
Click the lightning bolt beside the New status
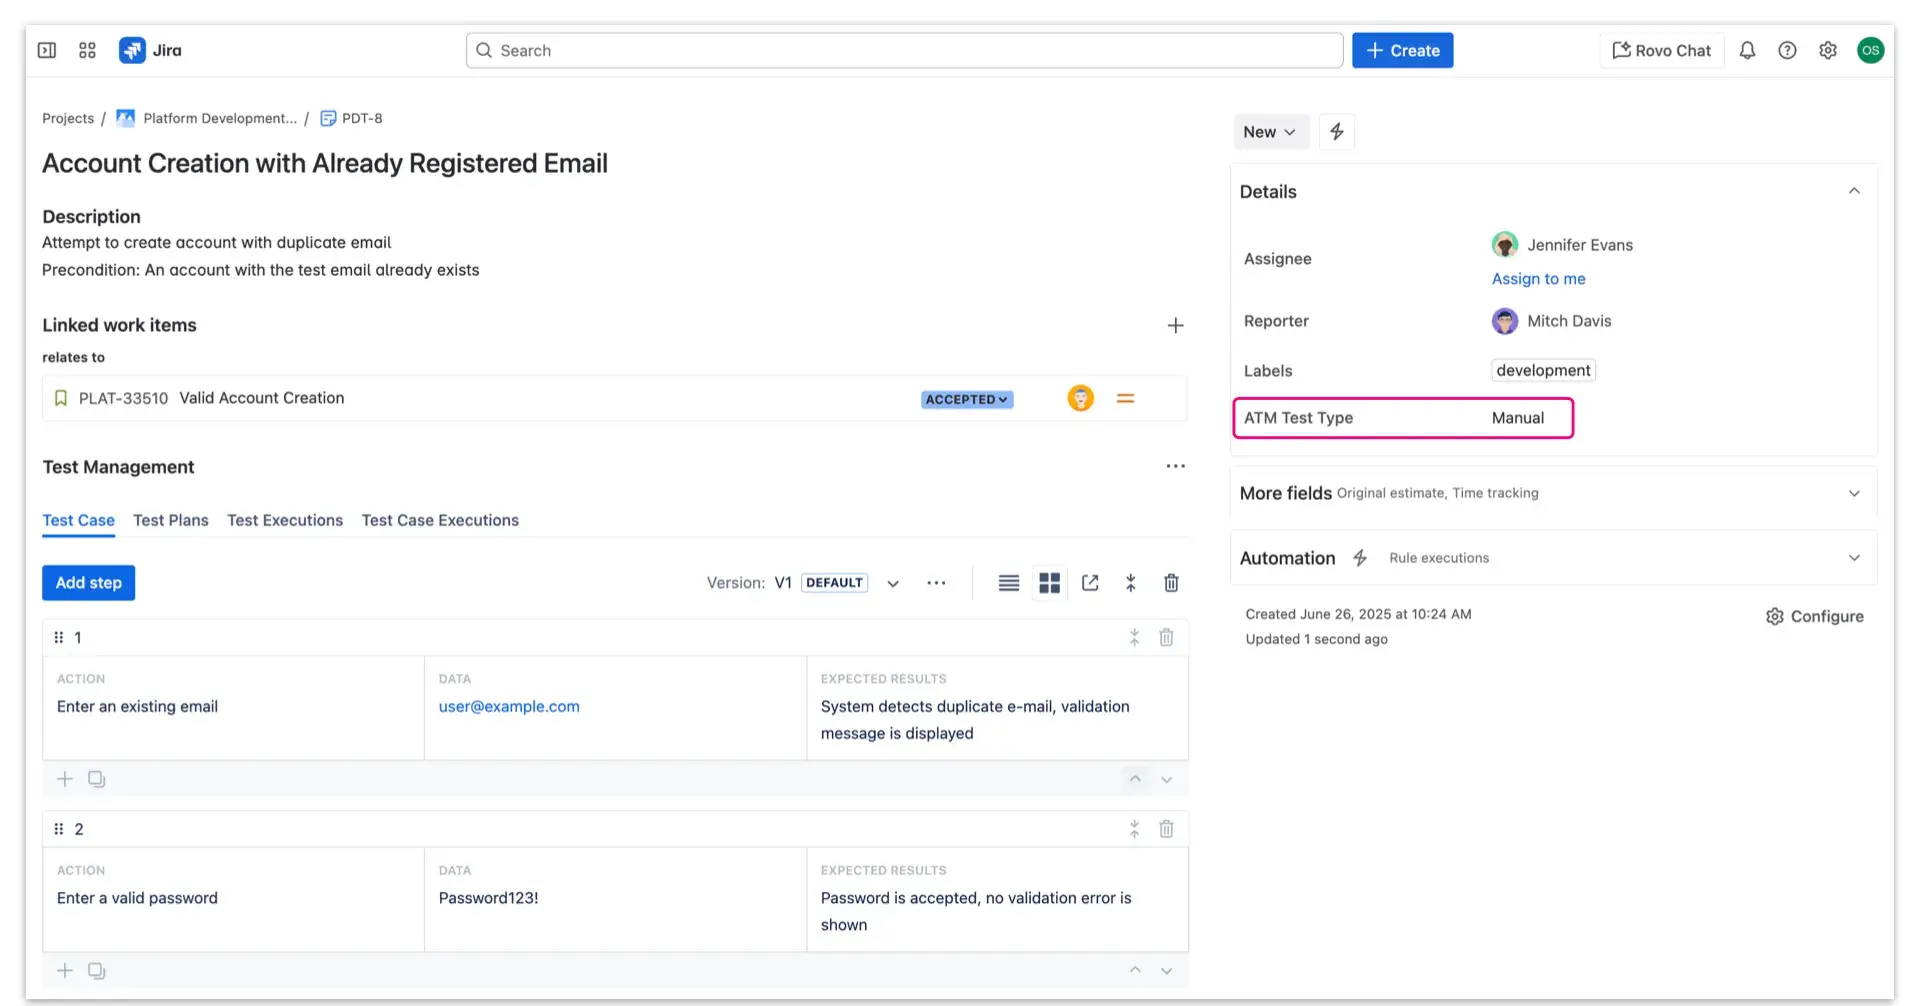pos(1337,131)
